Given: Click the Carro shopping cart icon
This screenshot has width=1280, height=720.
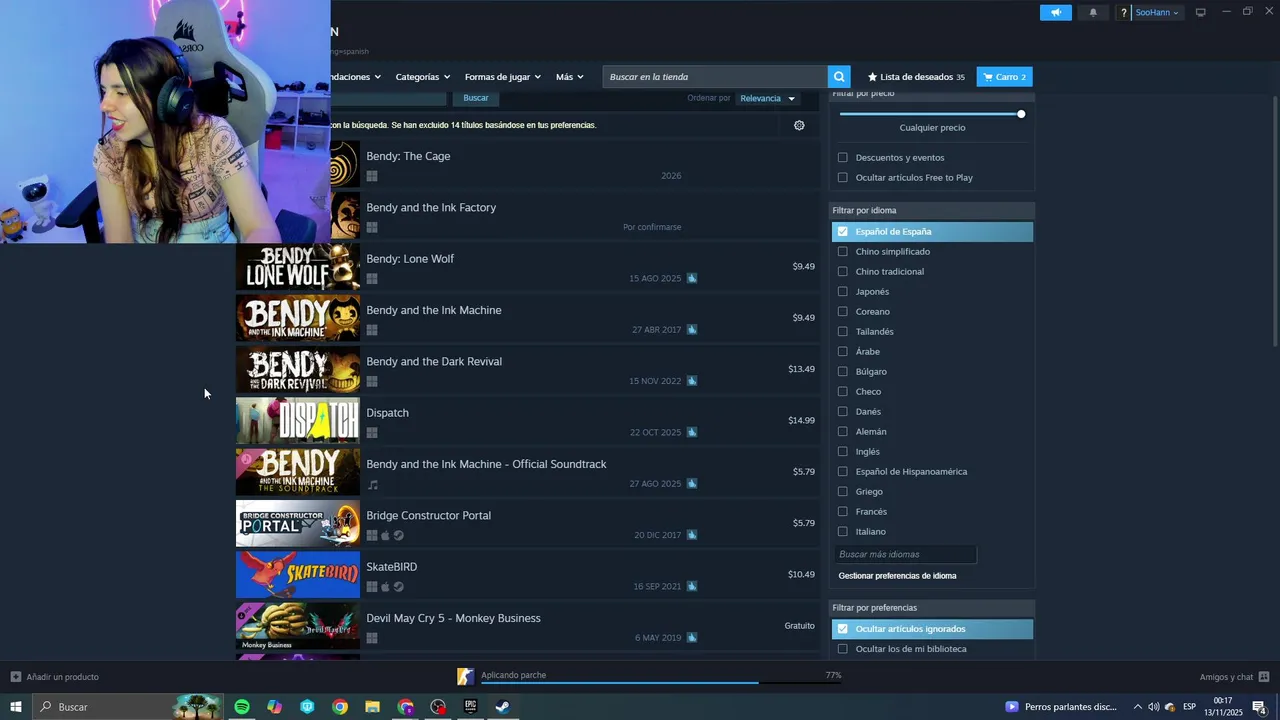Looking at the screenshot, I should (988, 77).
